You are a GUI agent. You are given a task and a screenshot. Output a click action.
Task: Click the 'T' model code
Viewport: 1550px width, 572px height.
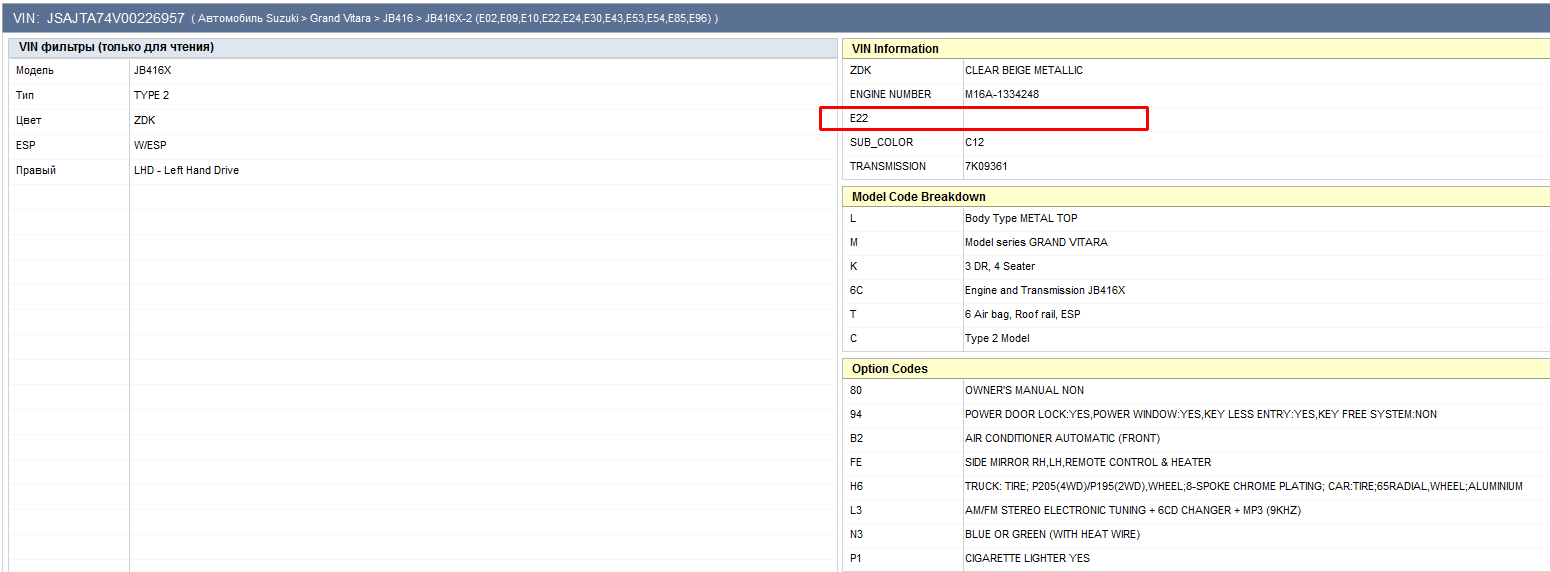[x=853, y=315]
